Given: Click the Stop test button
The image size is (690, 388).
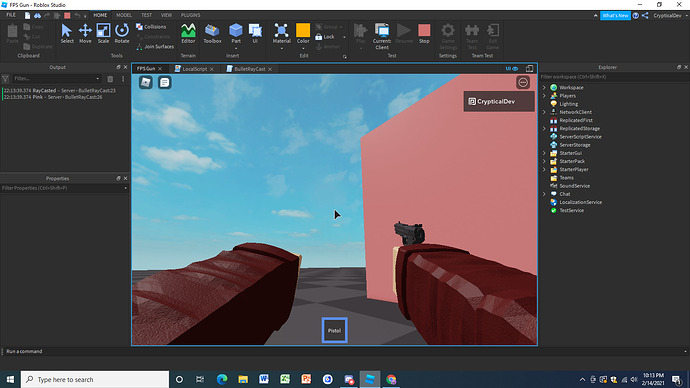Looking at the screenshot, I should click(424, 33).
